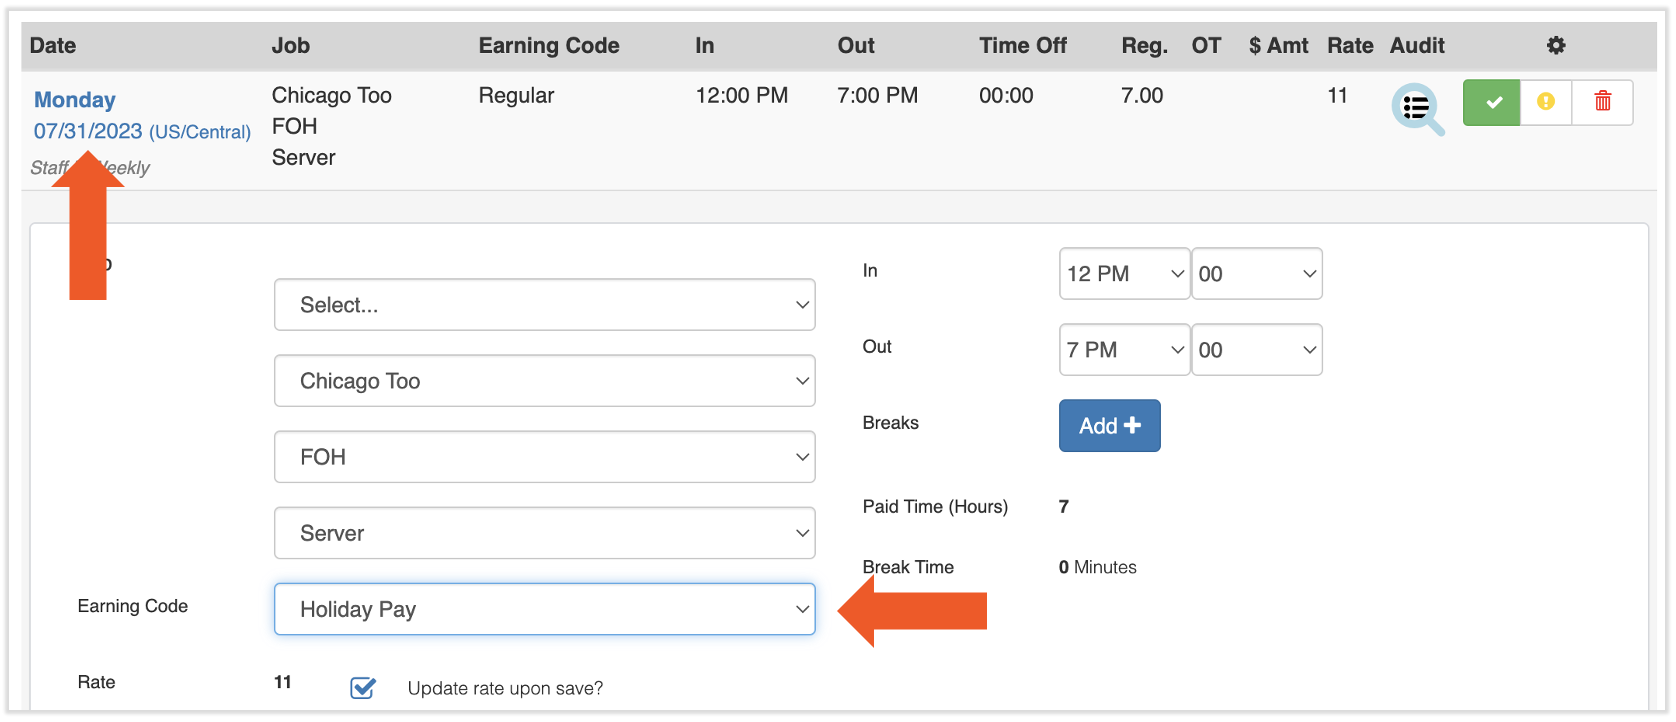Open the audit log magnifier icon
This screenshot has height=722, width=1676.
pyautogui.click(x=1417, y=108)
